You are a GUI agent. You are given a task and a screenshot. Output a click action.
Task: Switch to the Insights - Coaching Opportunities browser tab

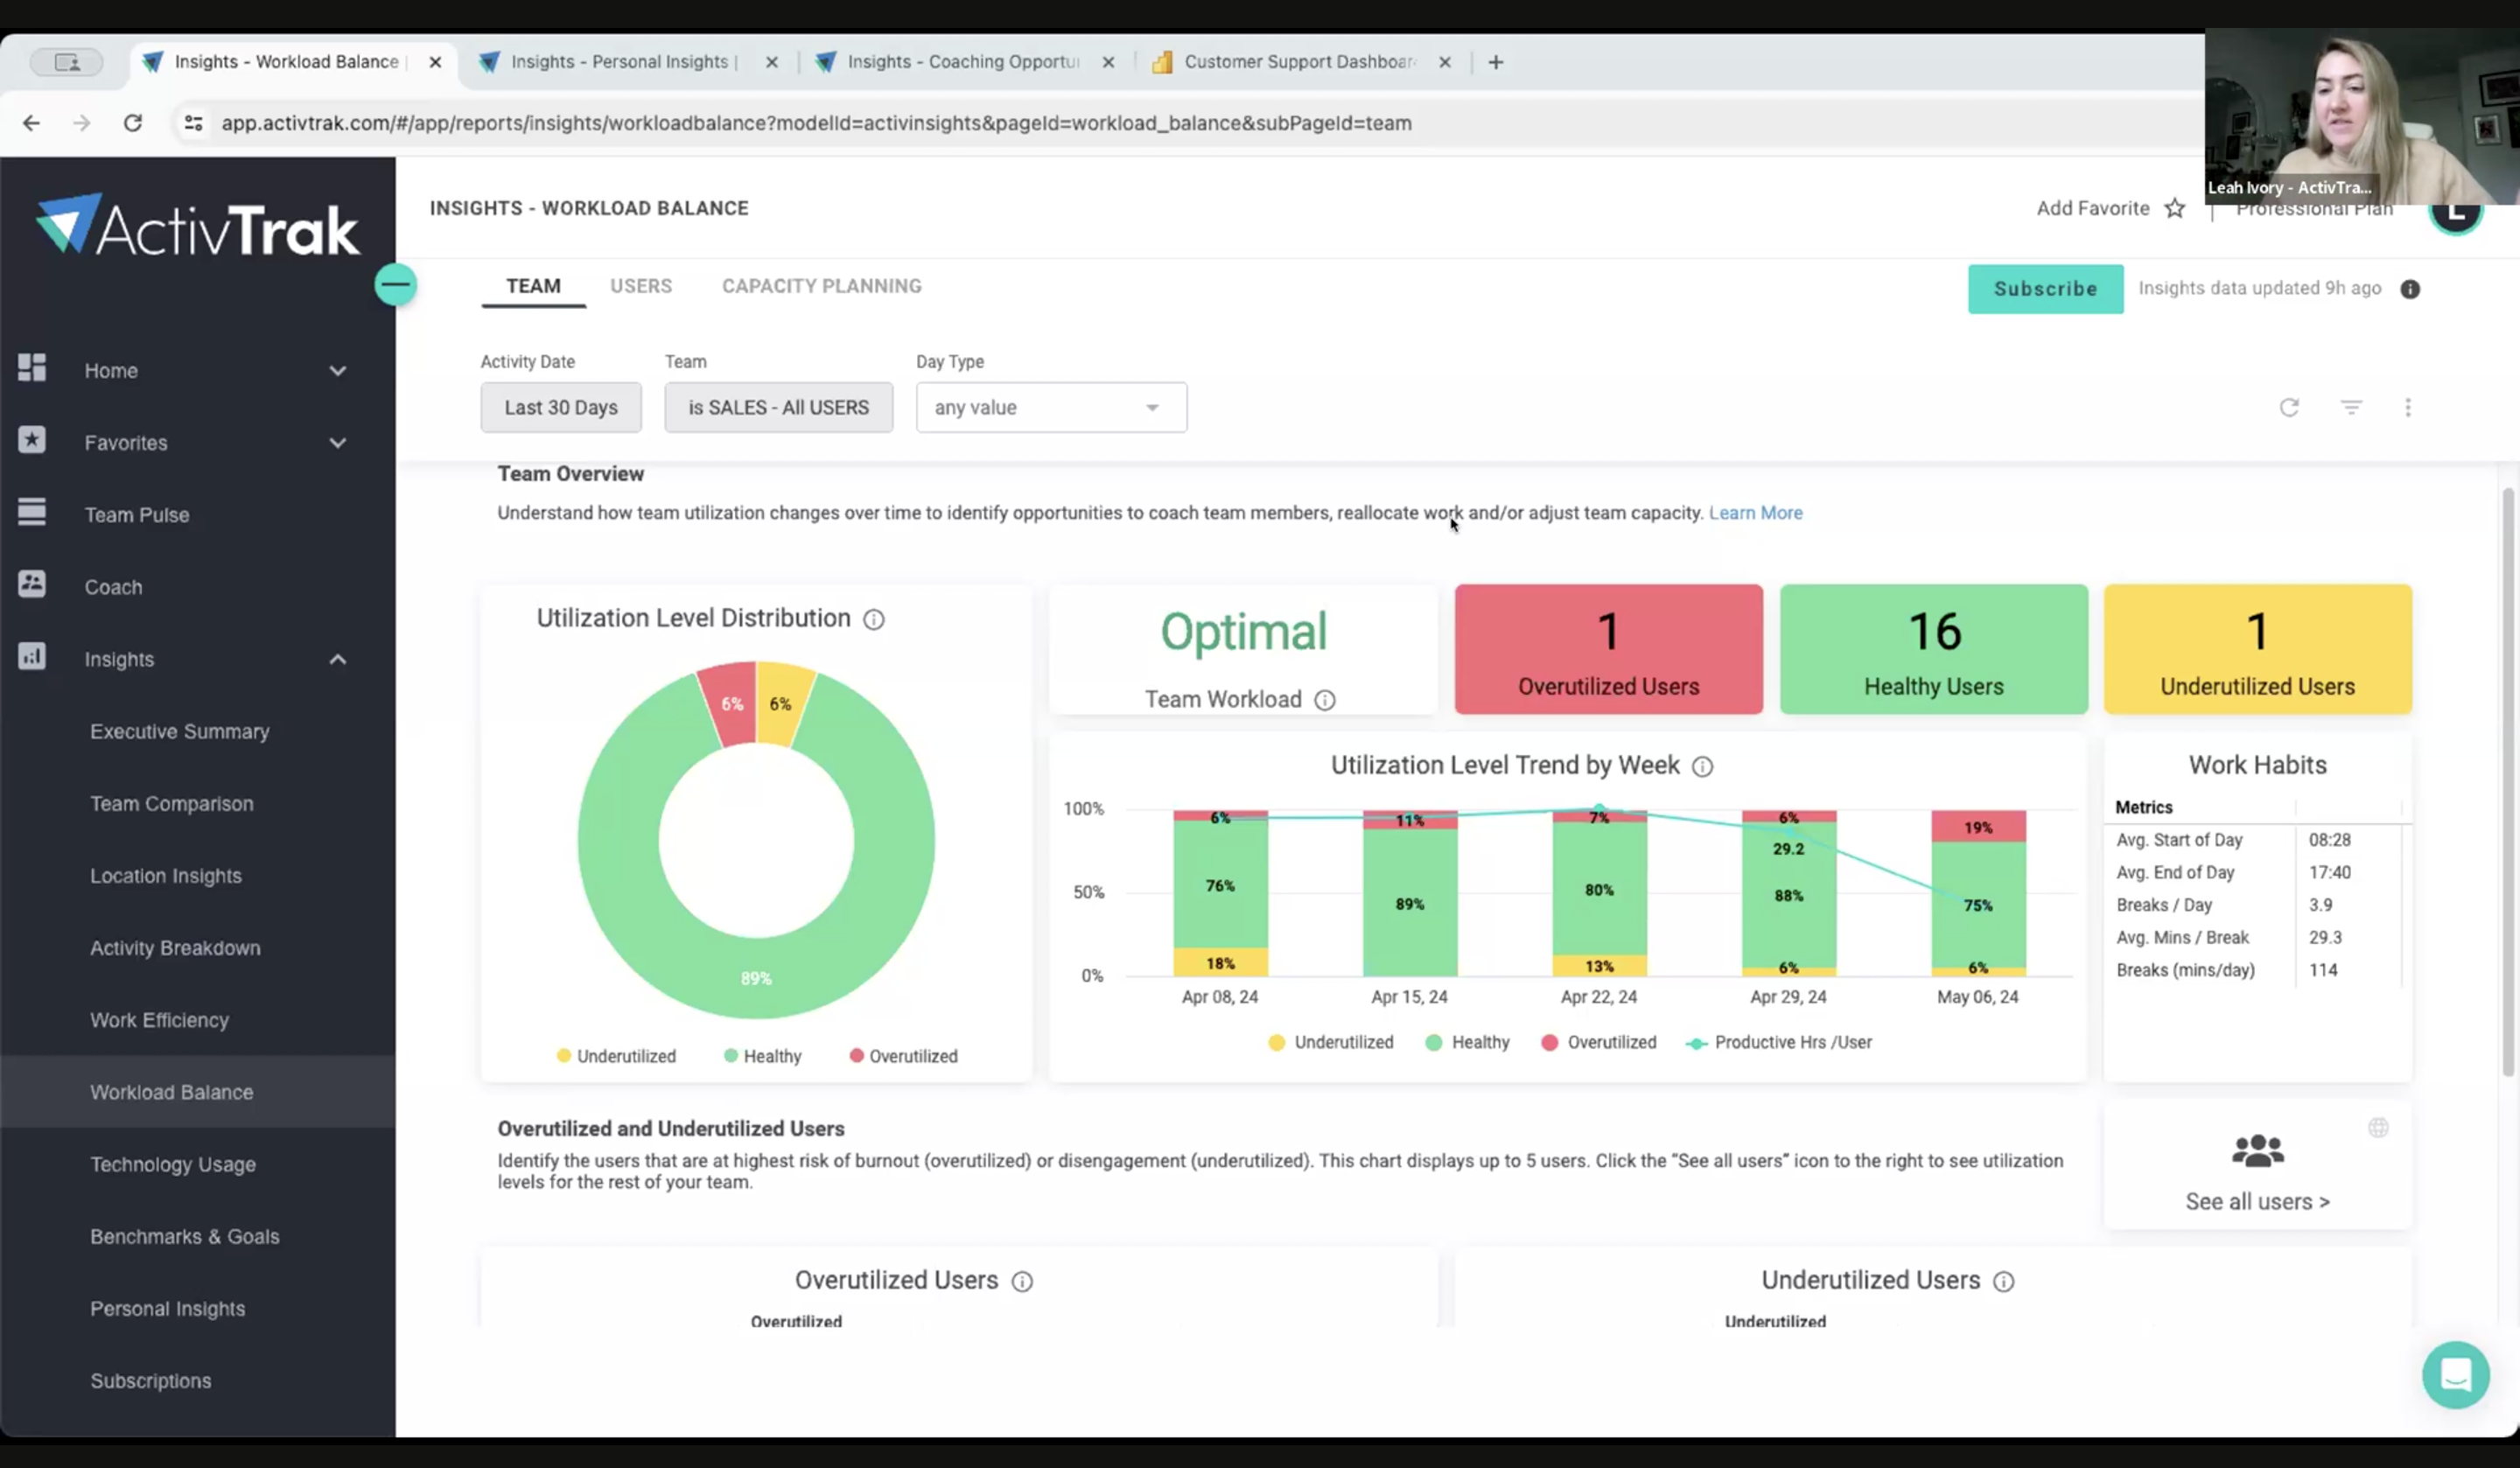(x=964, y=62)
